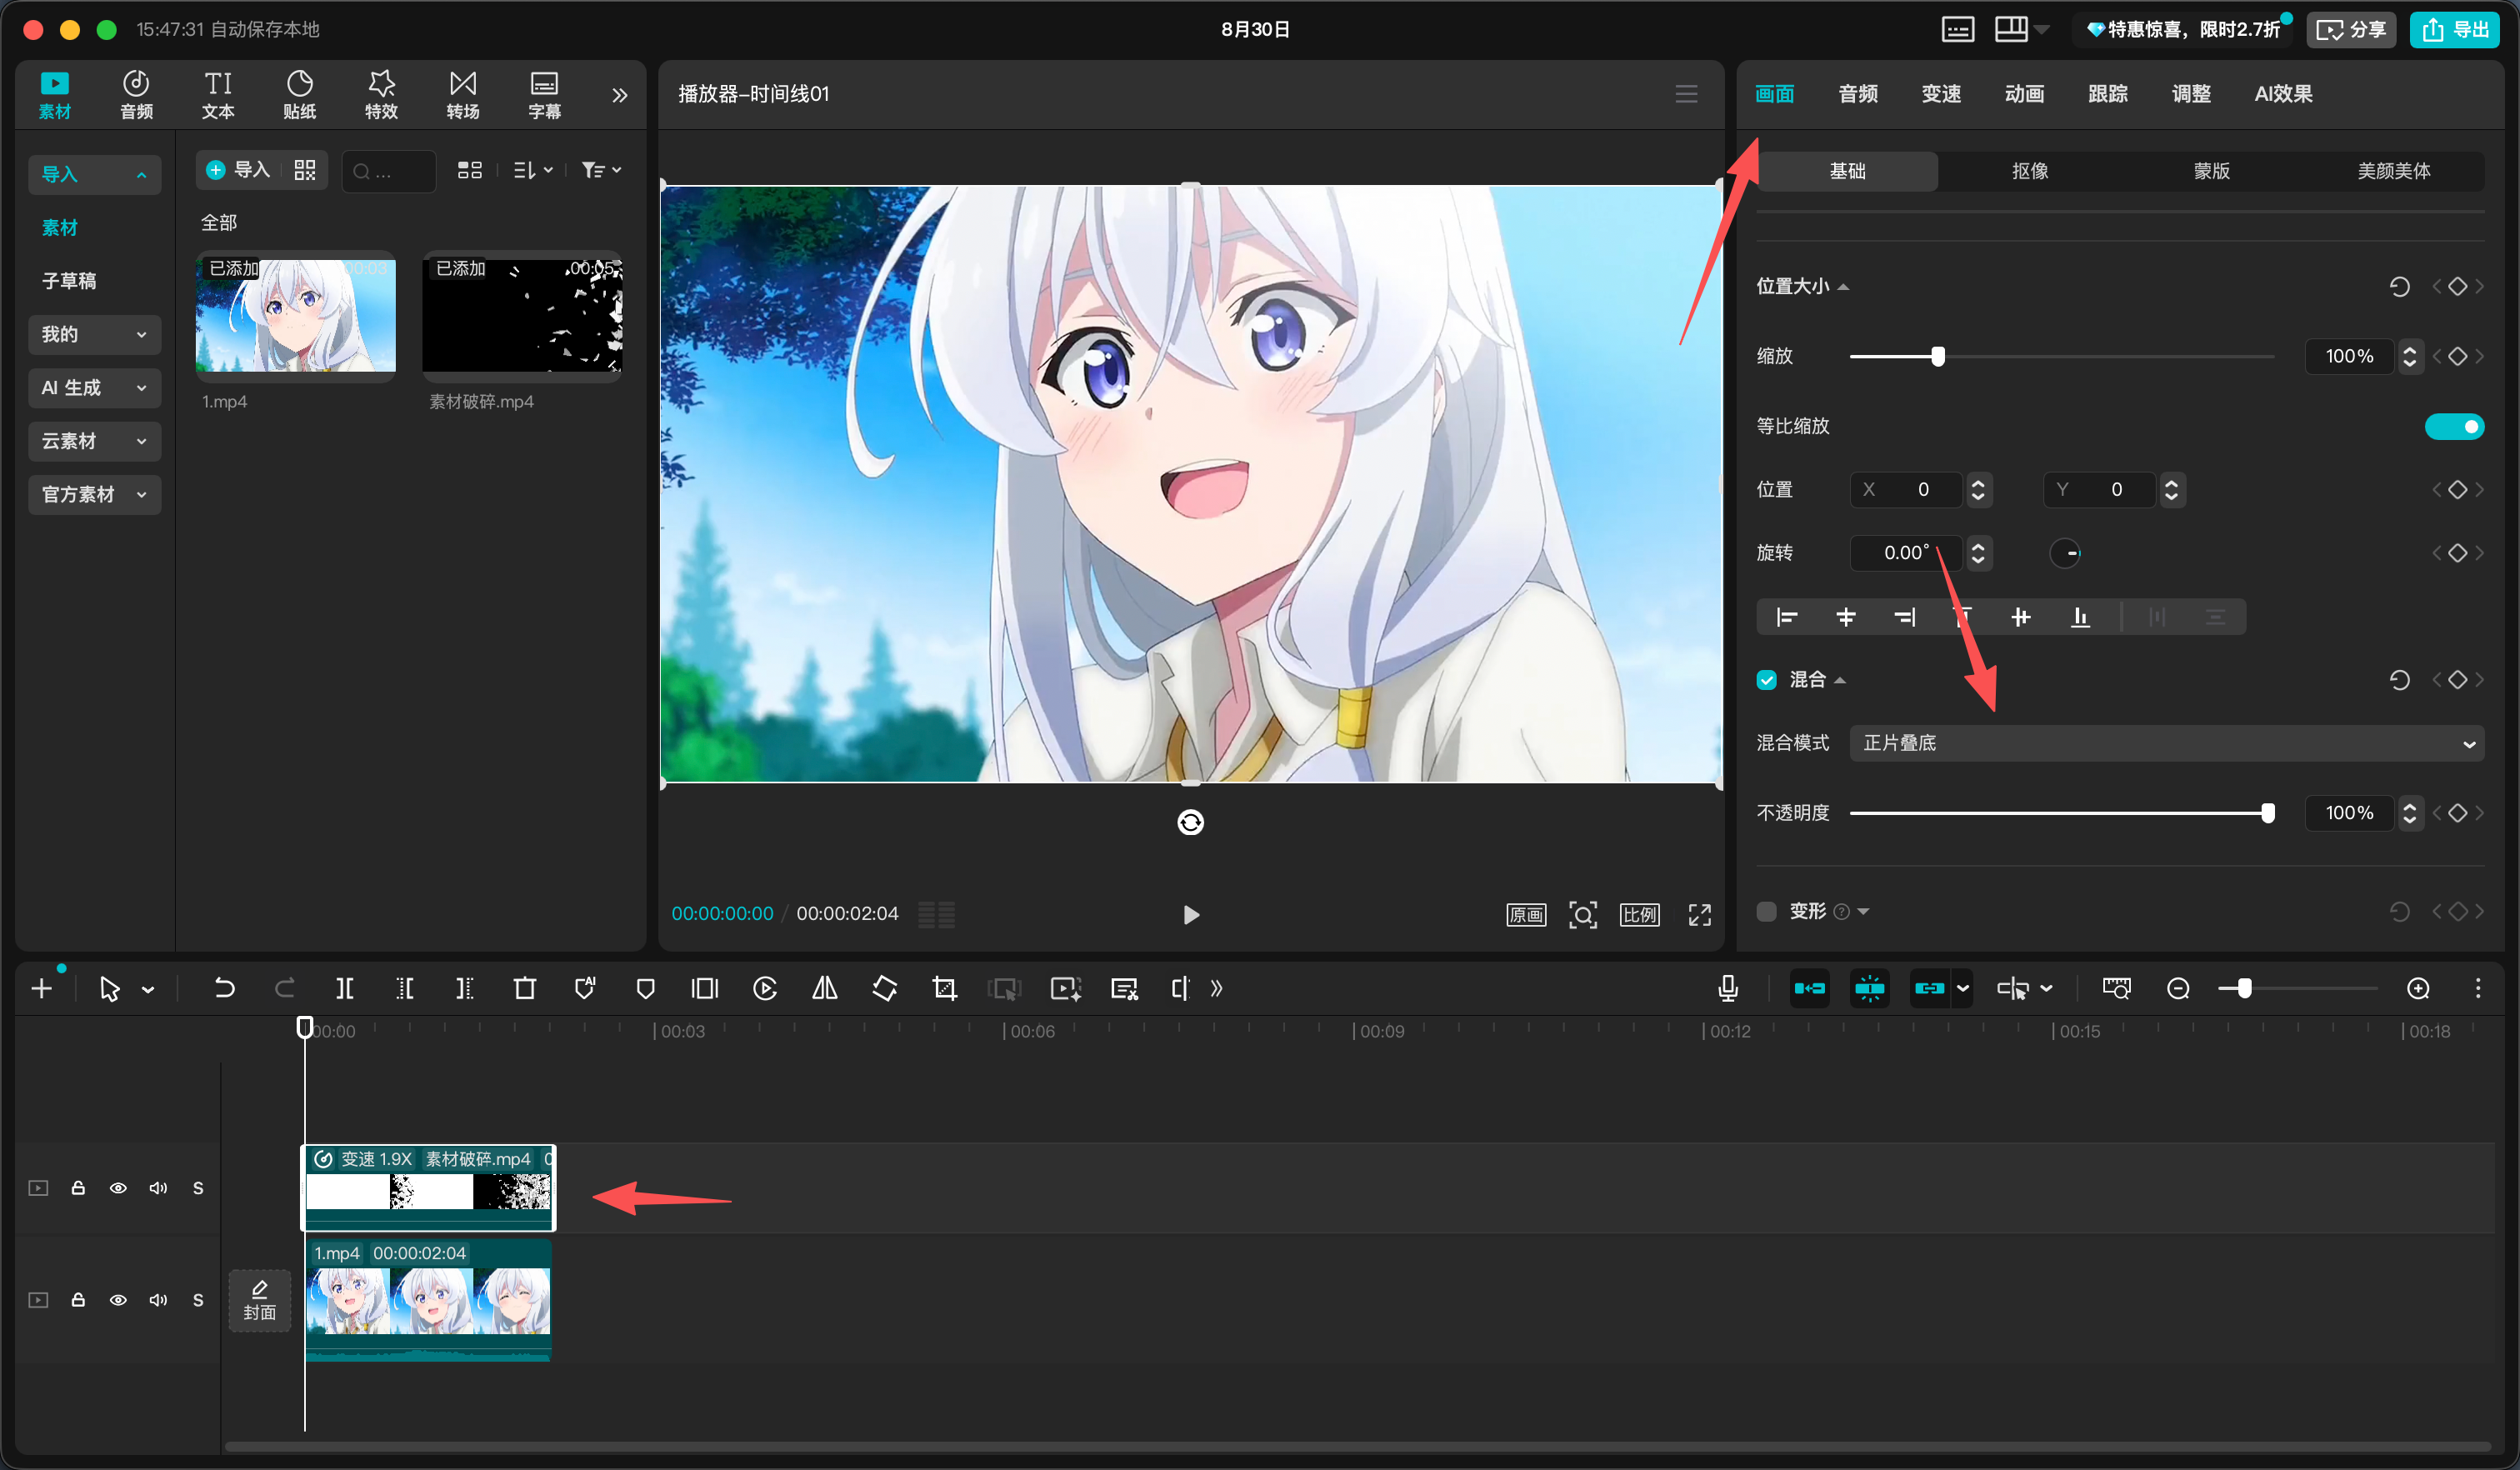Switch to the 调整 adjustment tab
Viewport: 2520px width, 1470px height.
2191,94
